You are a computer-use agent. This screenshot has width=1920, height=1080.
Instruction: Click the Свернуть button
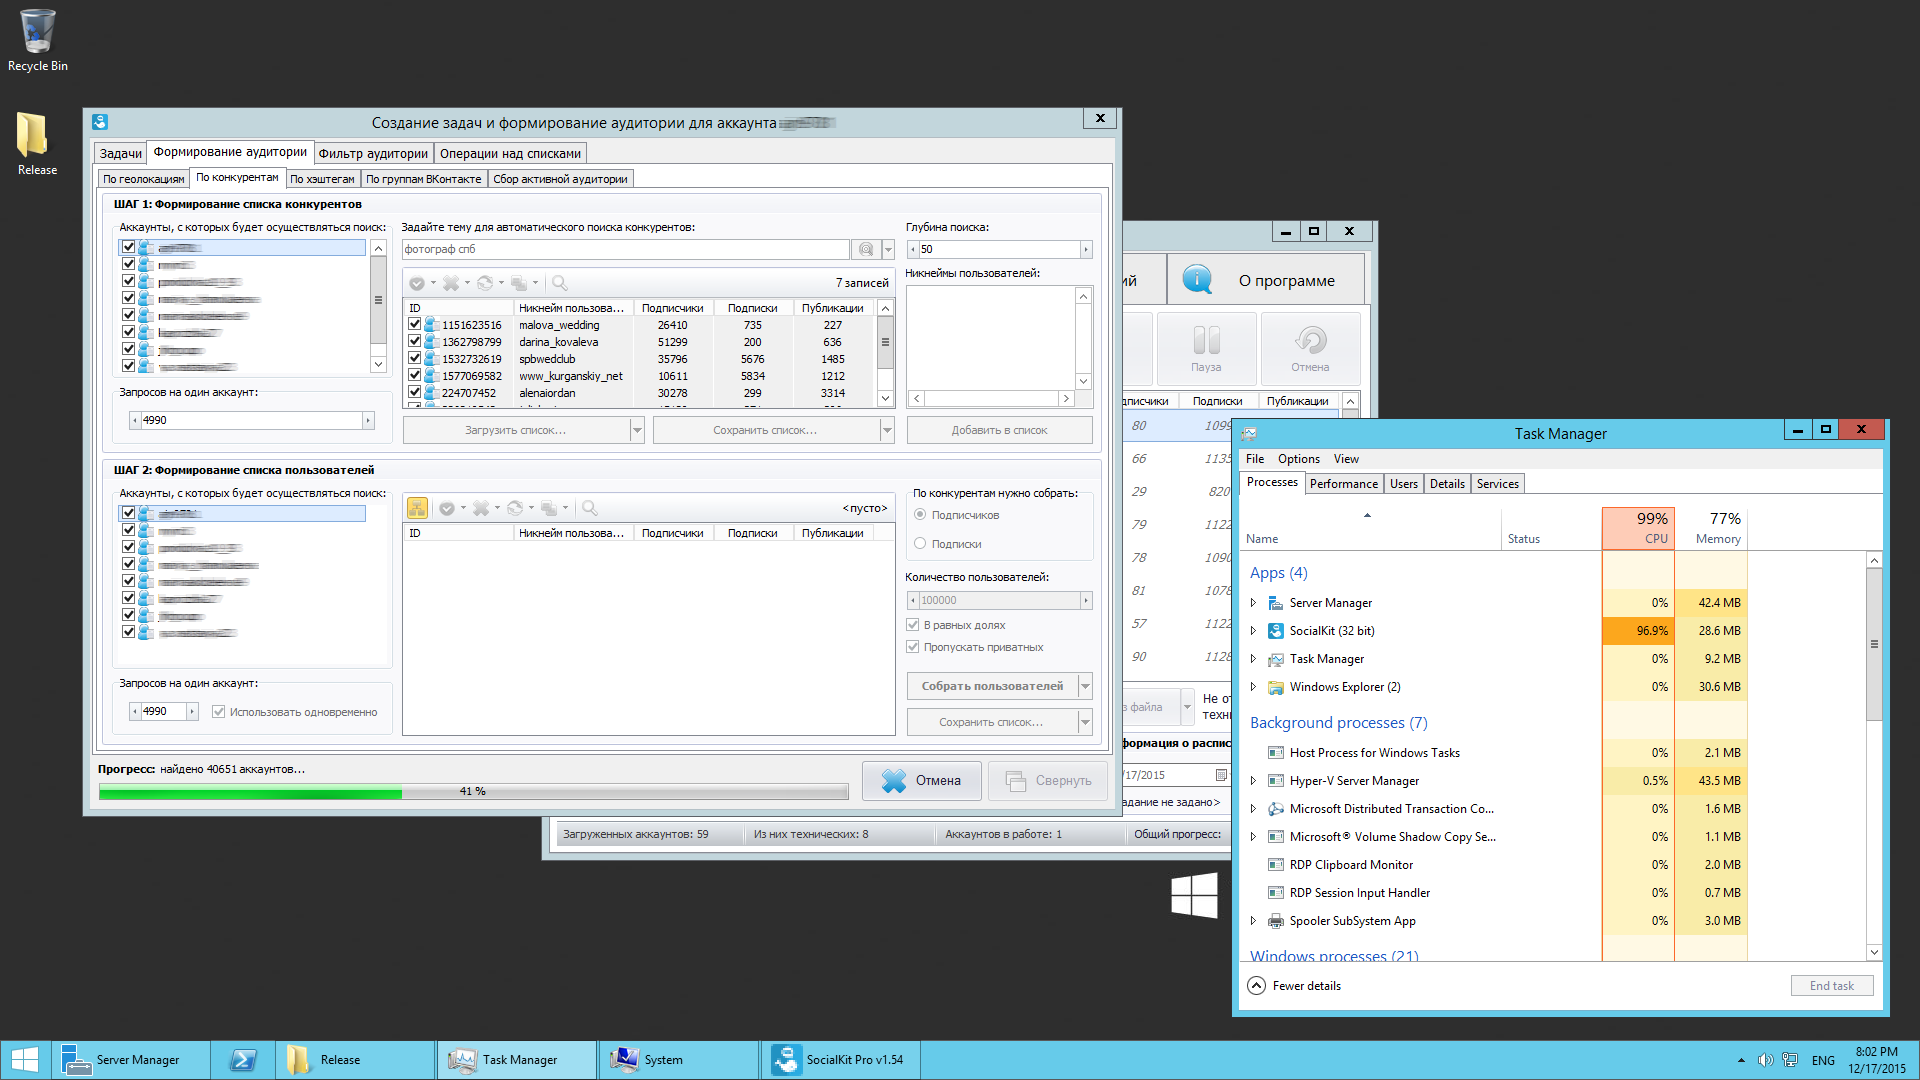point(1047,781)
